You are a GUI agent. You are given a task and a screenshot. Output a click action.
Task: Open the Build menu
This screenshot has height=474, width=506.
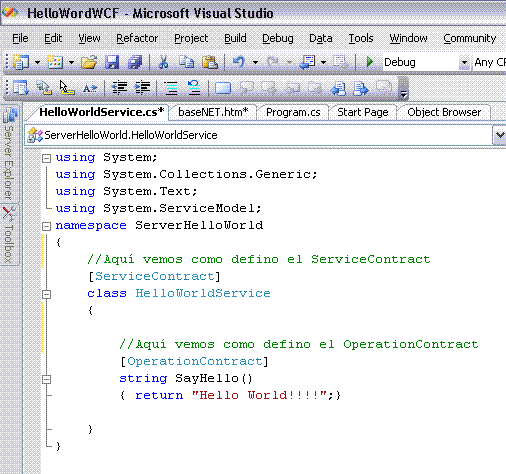pos(235,38)
